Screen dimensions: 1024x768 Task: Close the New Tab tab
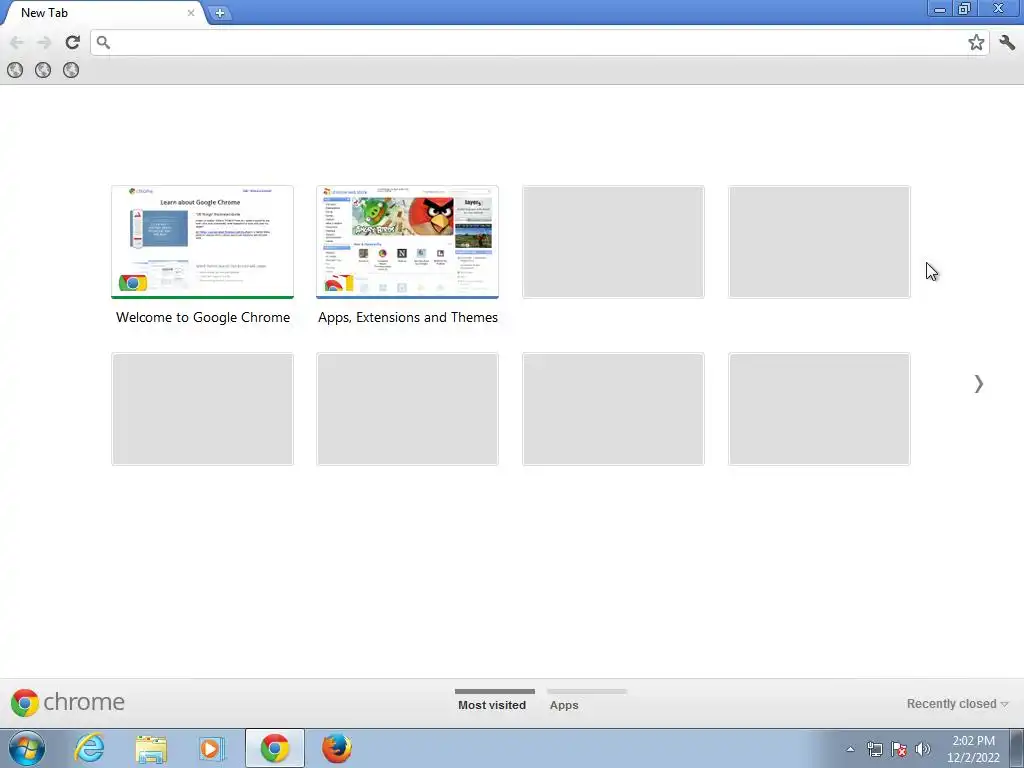(191, 12)
